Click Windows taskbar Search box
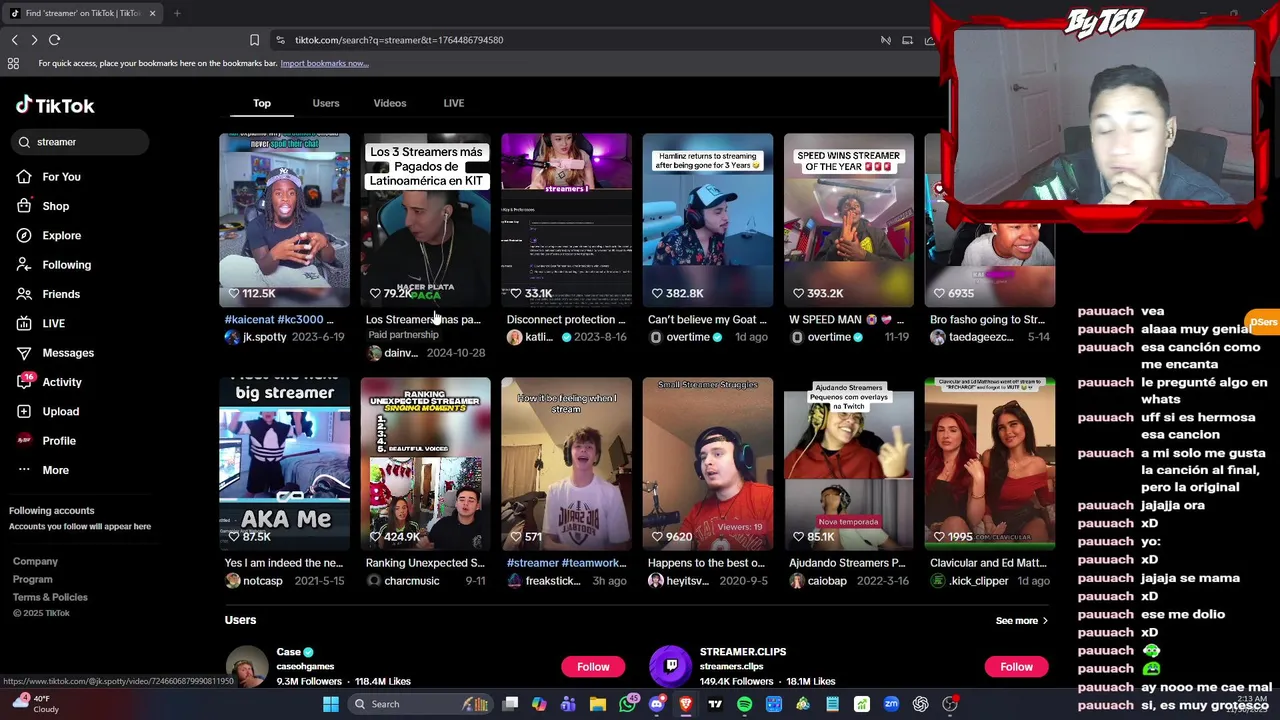This screenshot has width=1280, height=720. [x=420, y=704]
